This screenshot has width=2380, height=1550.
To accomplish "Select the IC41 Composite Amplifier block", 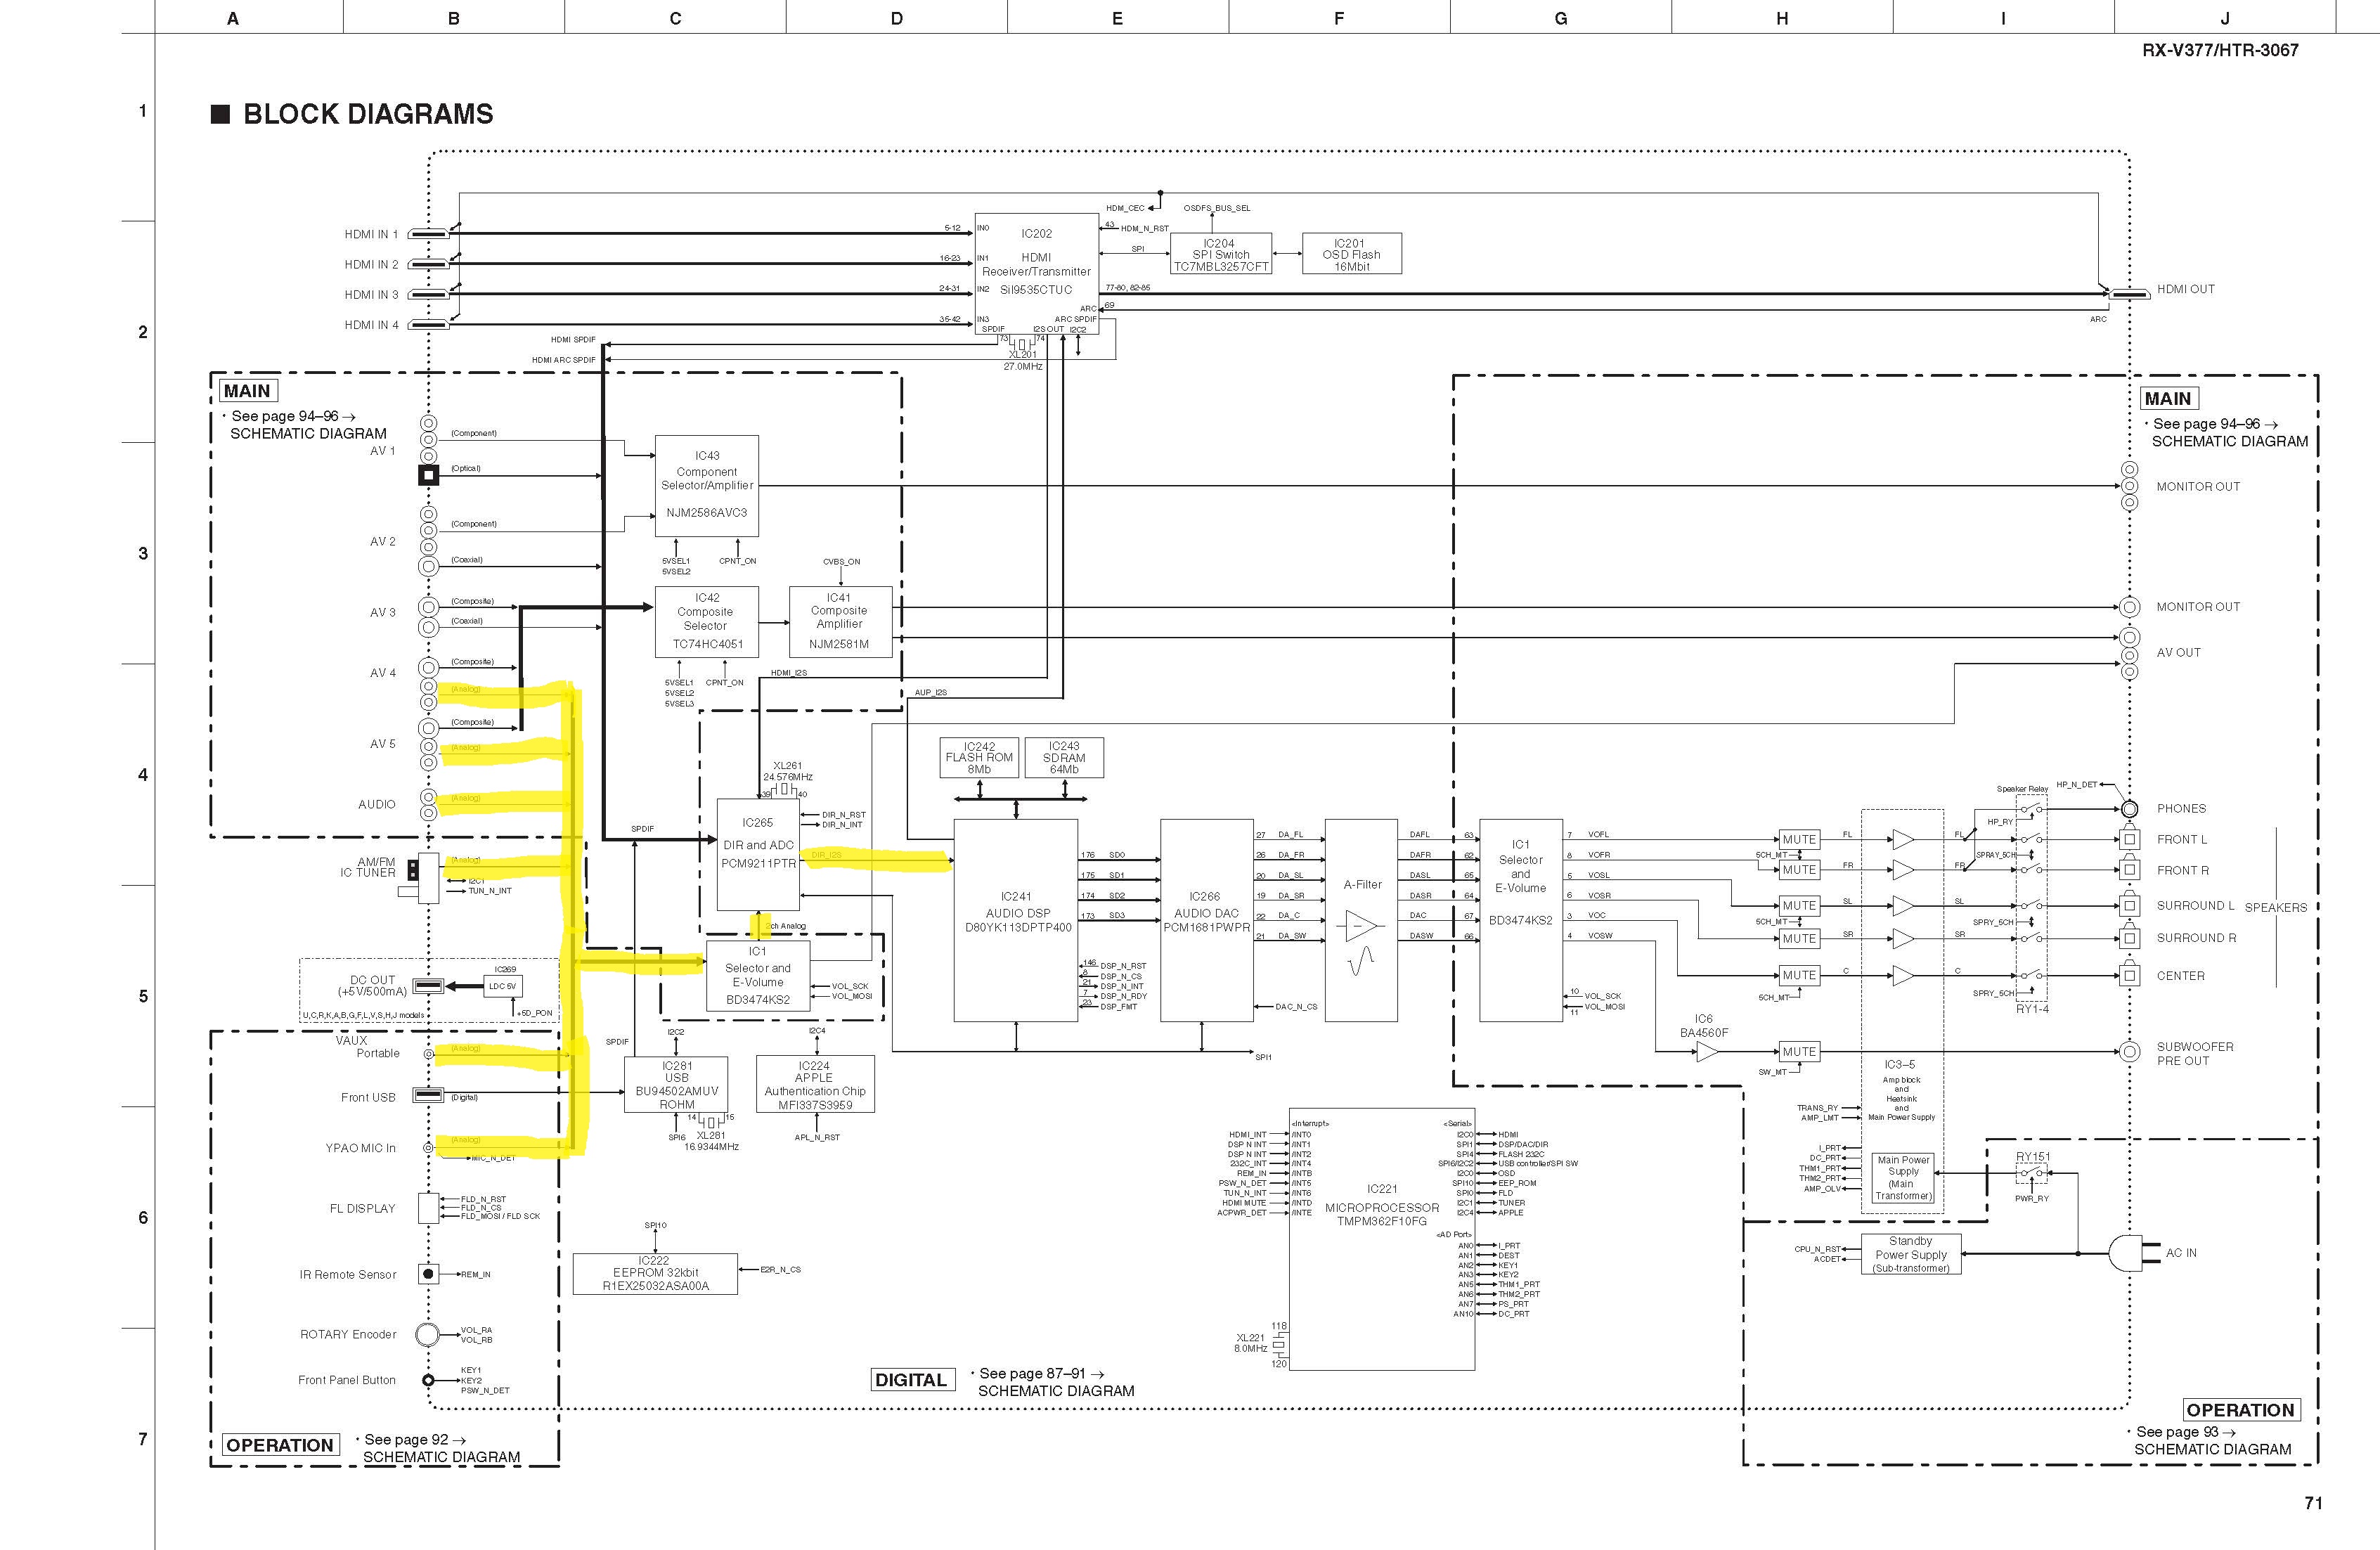I will point(840,621).
